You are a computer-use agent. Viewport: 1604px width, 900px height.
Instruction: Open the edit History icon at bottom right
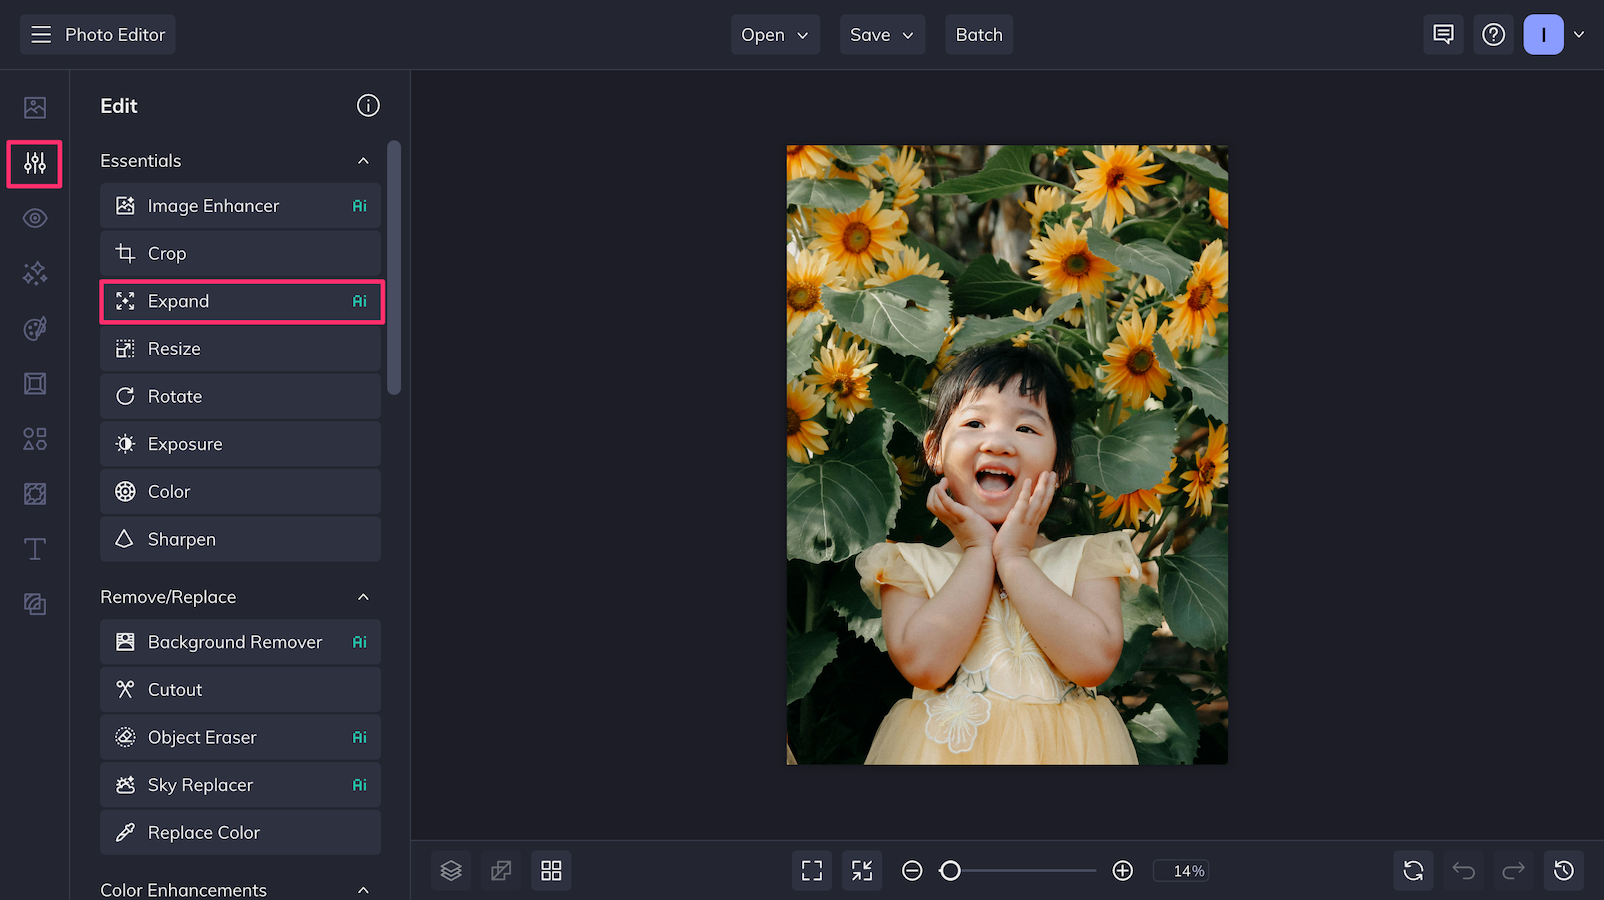coord(1565,870)
